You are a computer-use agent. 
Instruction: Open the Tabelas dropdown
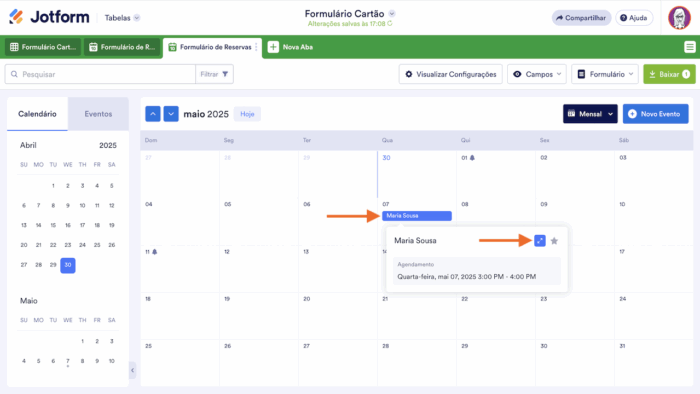pos(122,18)
